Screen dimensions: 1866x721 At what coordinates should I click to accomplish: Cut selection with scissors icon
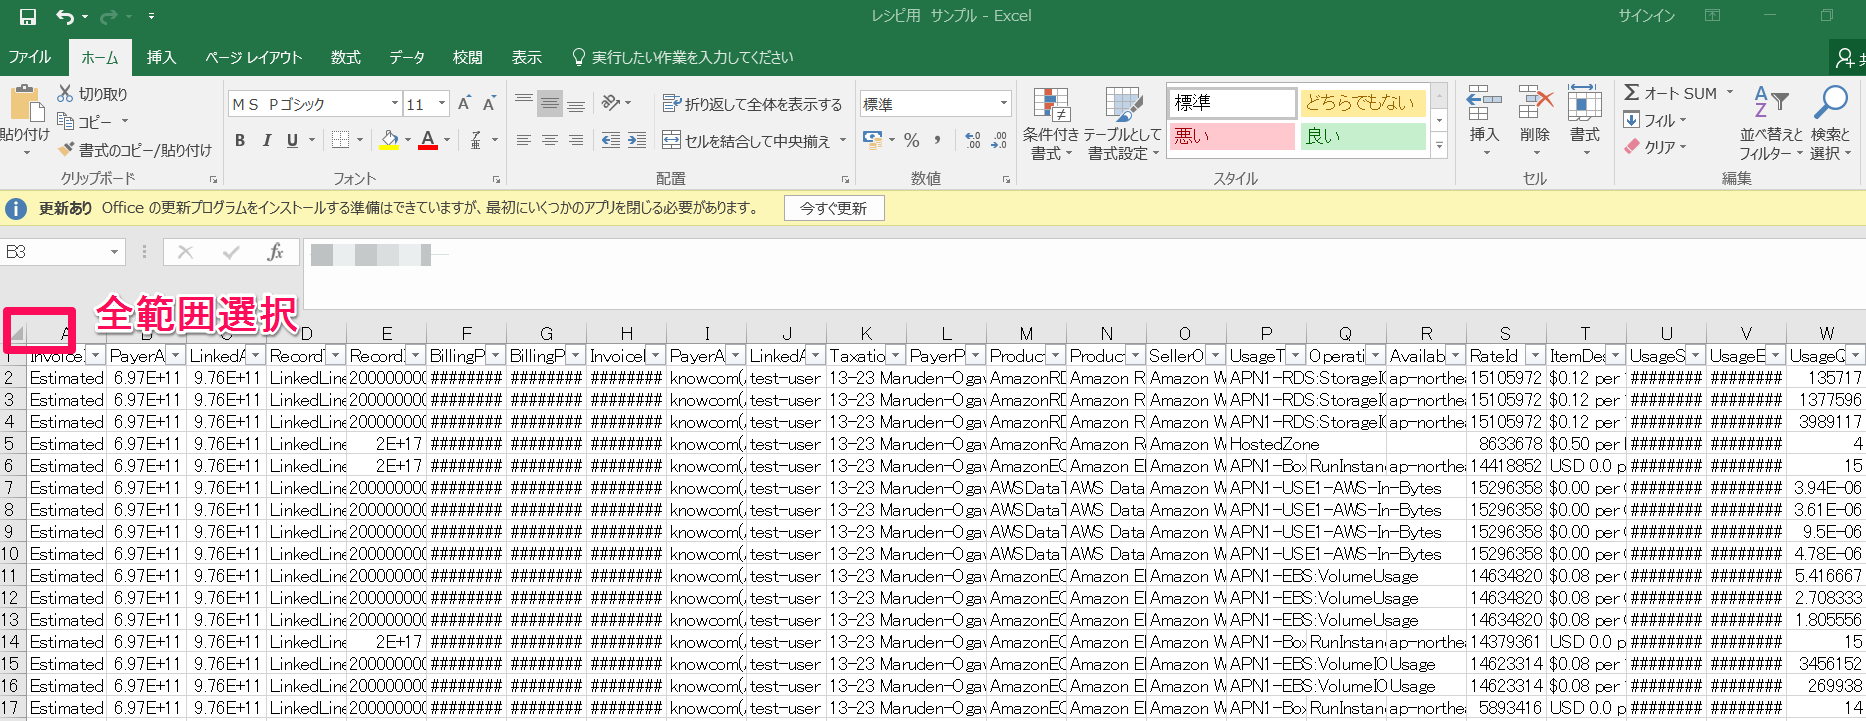[66, 93]
